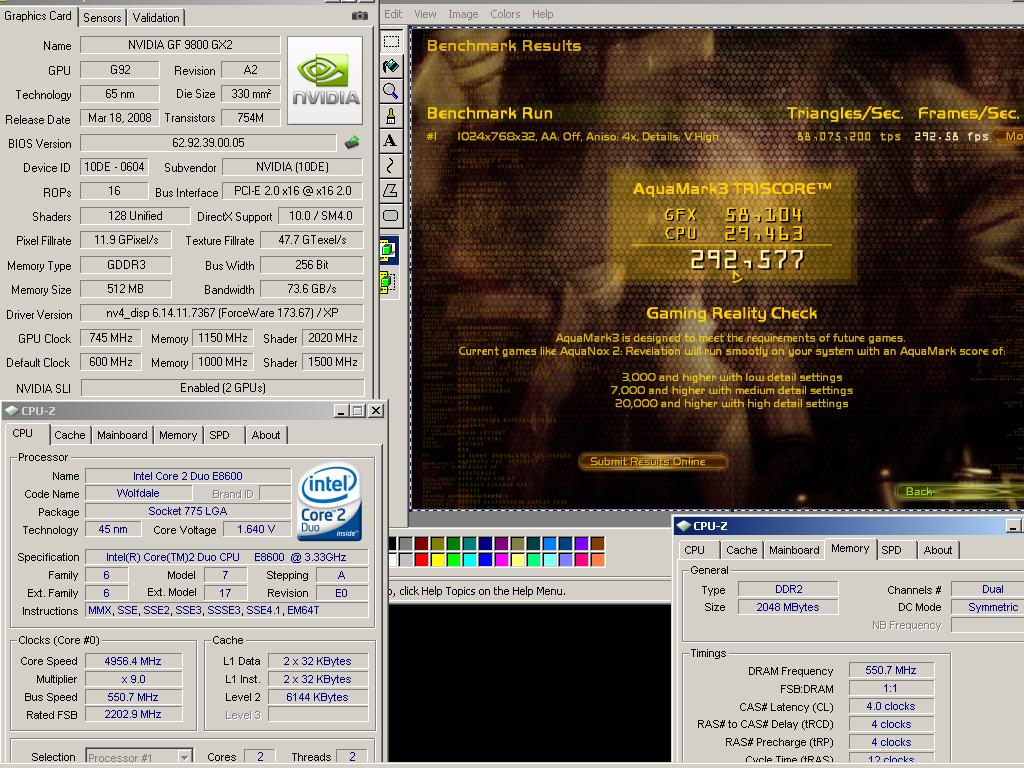Click Core Speed value 4956.4 MHz
Image resolution: width=1024 pixels, height=768 pixels.
point(133,661)
